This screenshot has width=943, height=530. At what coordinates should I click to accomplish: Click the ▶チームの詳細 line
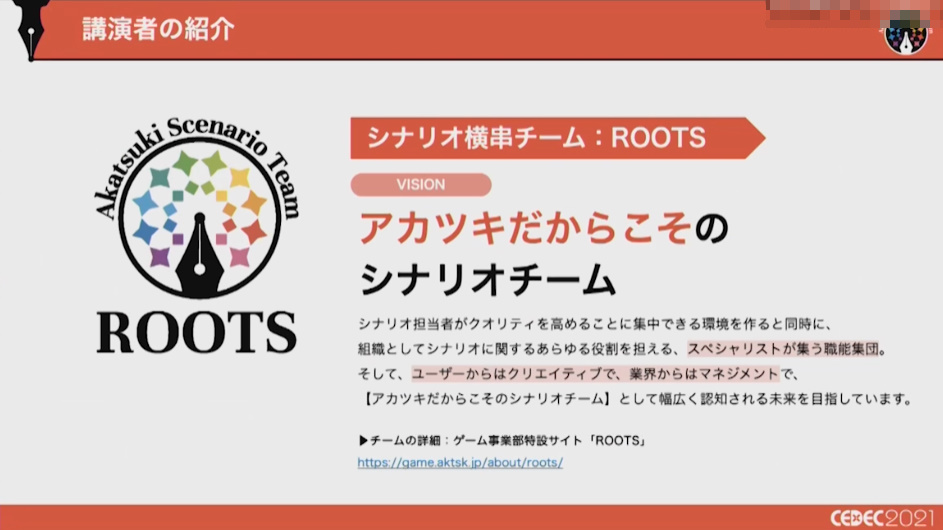(x=503, y=440)
